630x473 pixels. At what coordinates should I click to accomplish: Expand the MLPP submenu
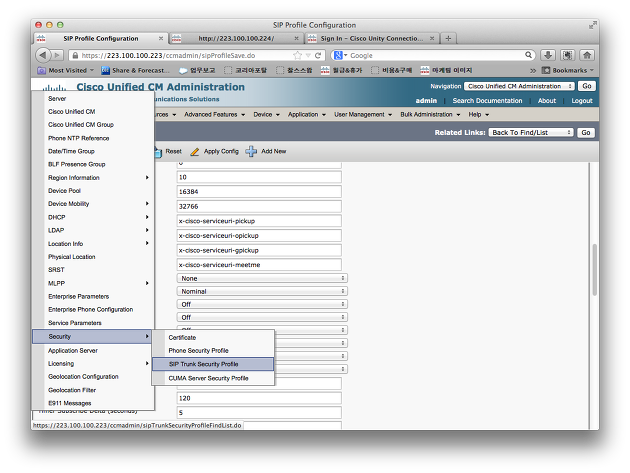click(93, 283)
